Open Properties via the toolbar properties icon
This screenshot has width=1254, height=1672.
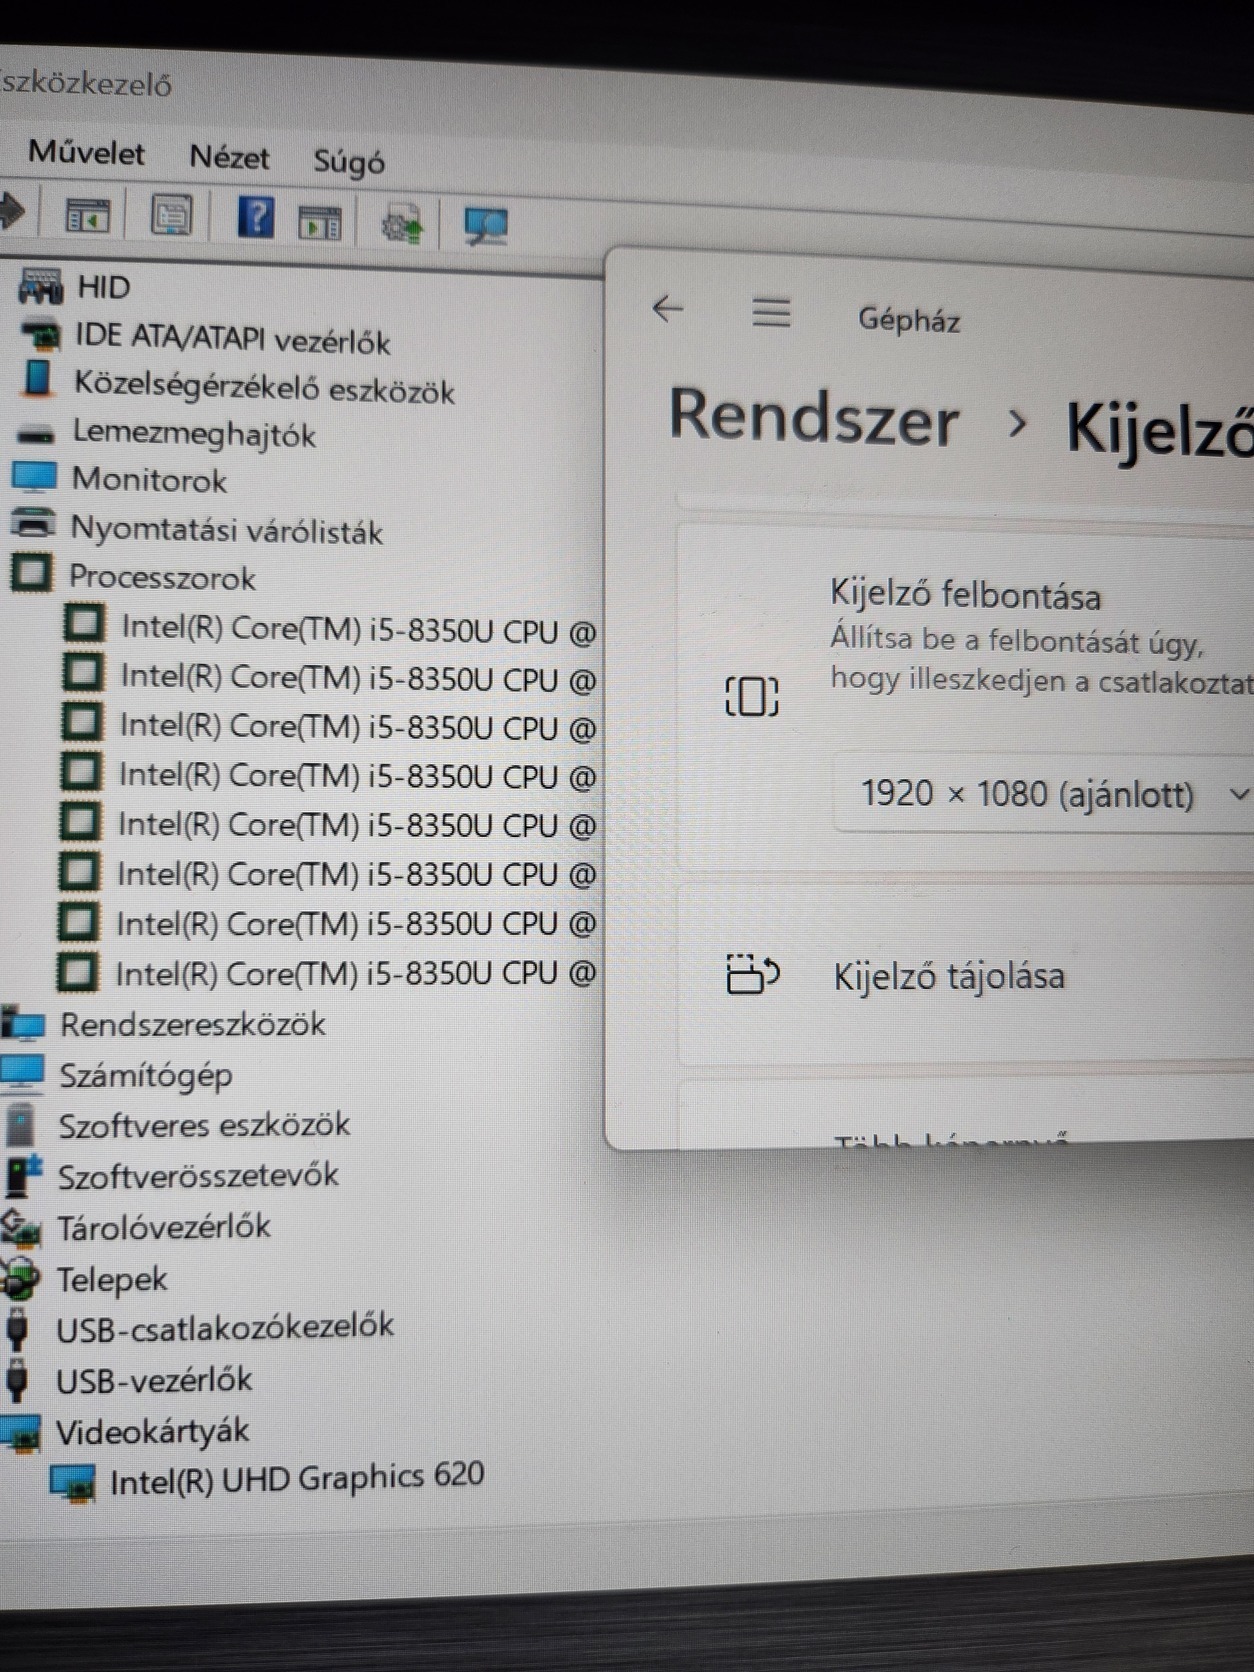coord(172,214)
